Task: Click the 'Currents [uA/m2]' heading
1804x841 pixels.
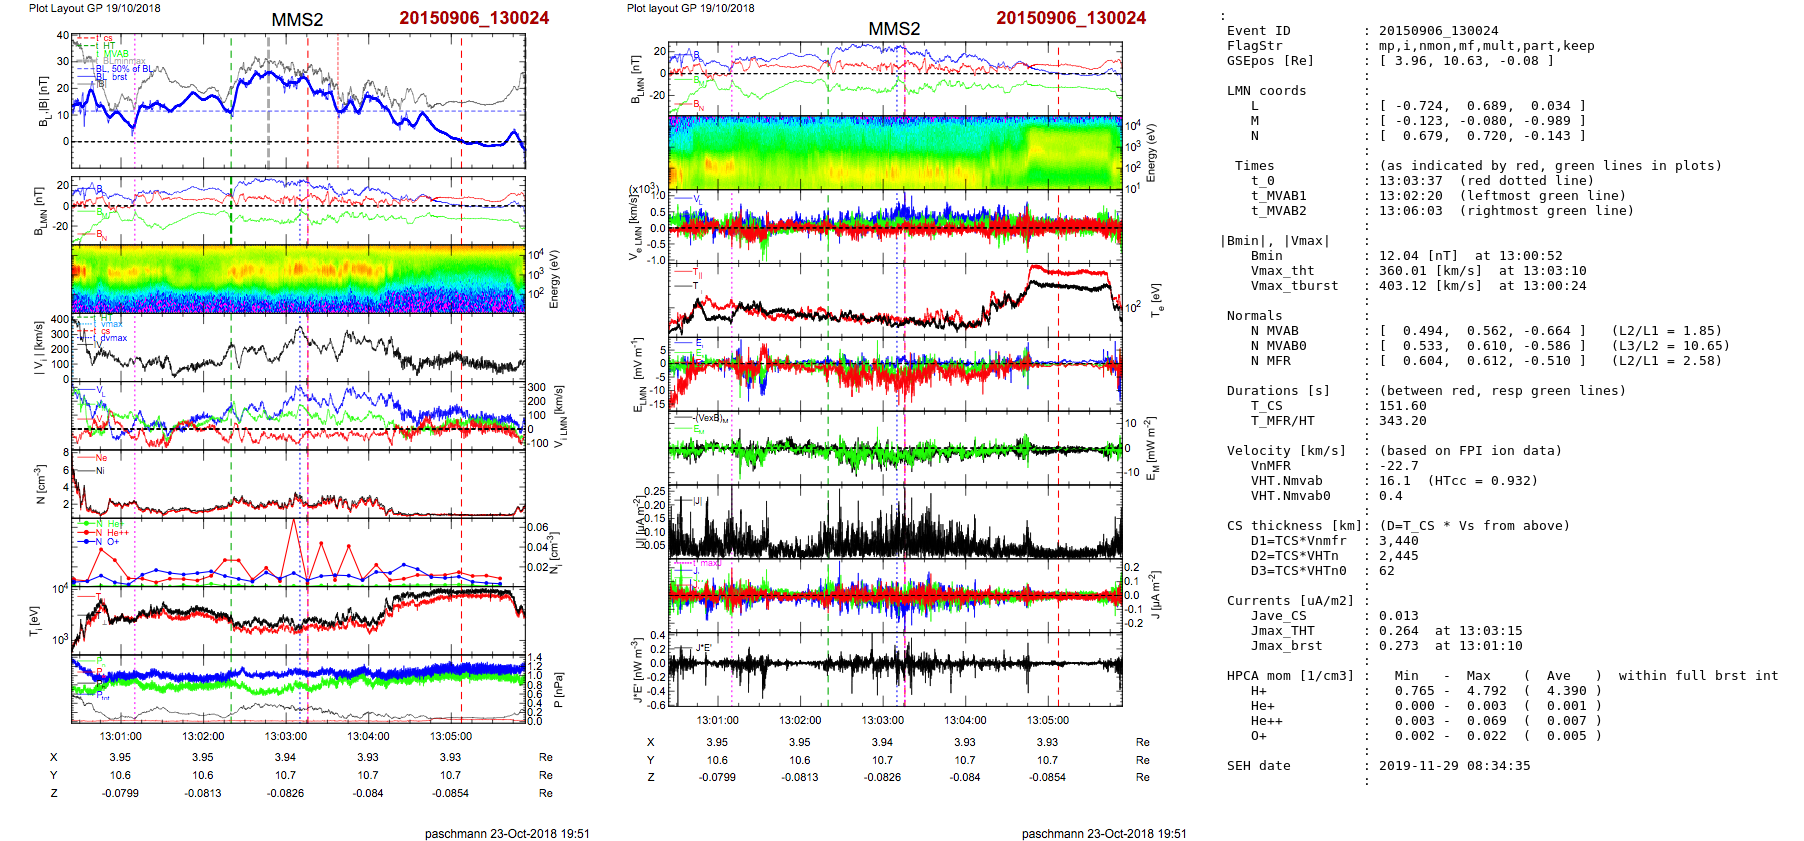Action: [x=1290, y=601]
